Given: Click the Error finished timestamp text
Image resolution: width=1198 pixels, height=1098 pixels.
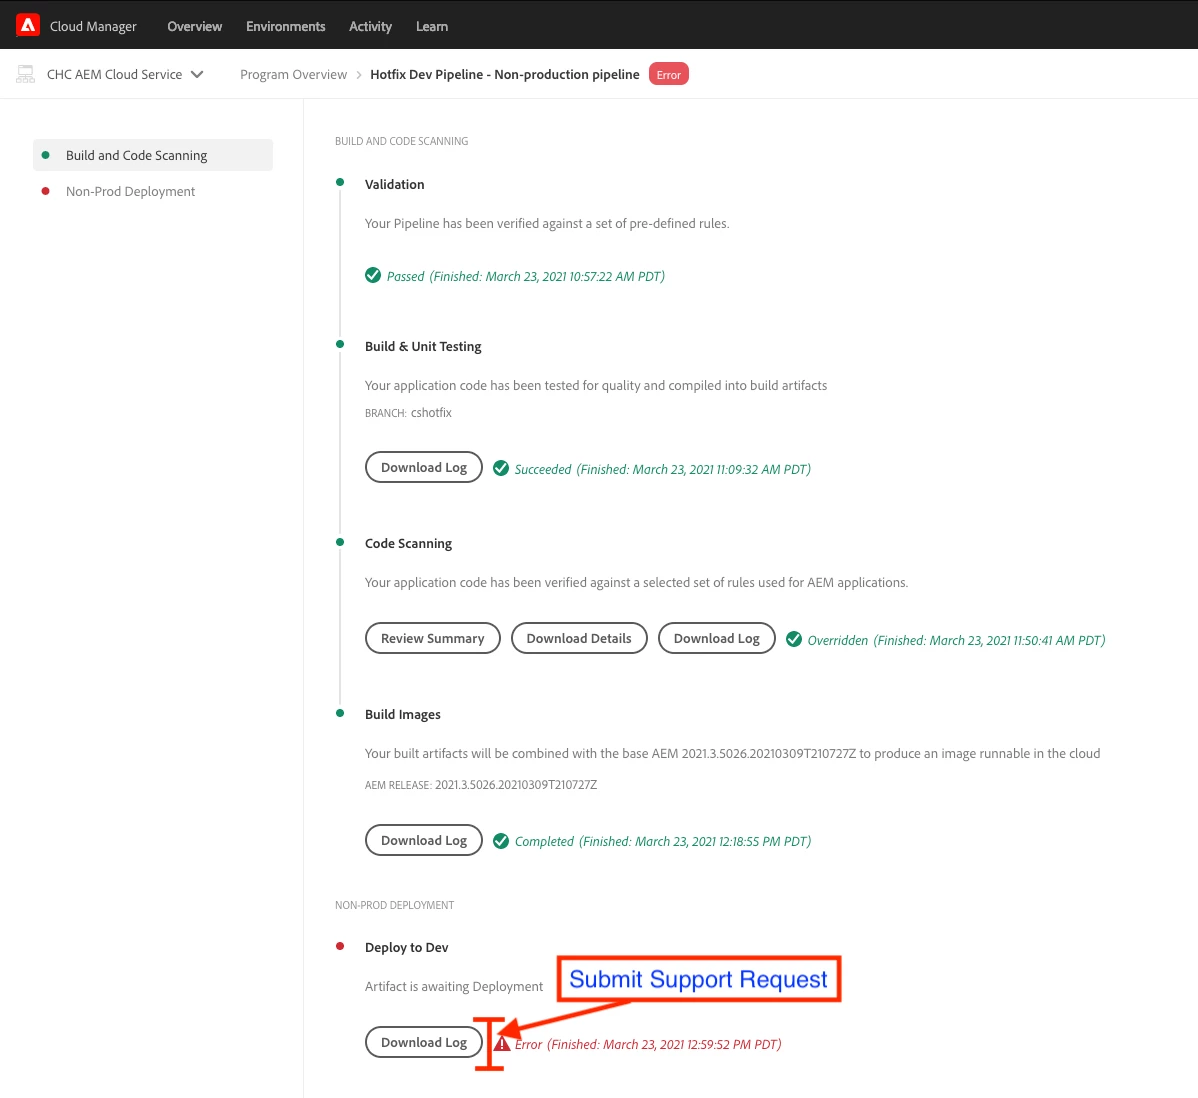Looking at the screenshot, I should coord(664,1045).
